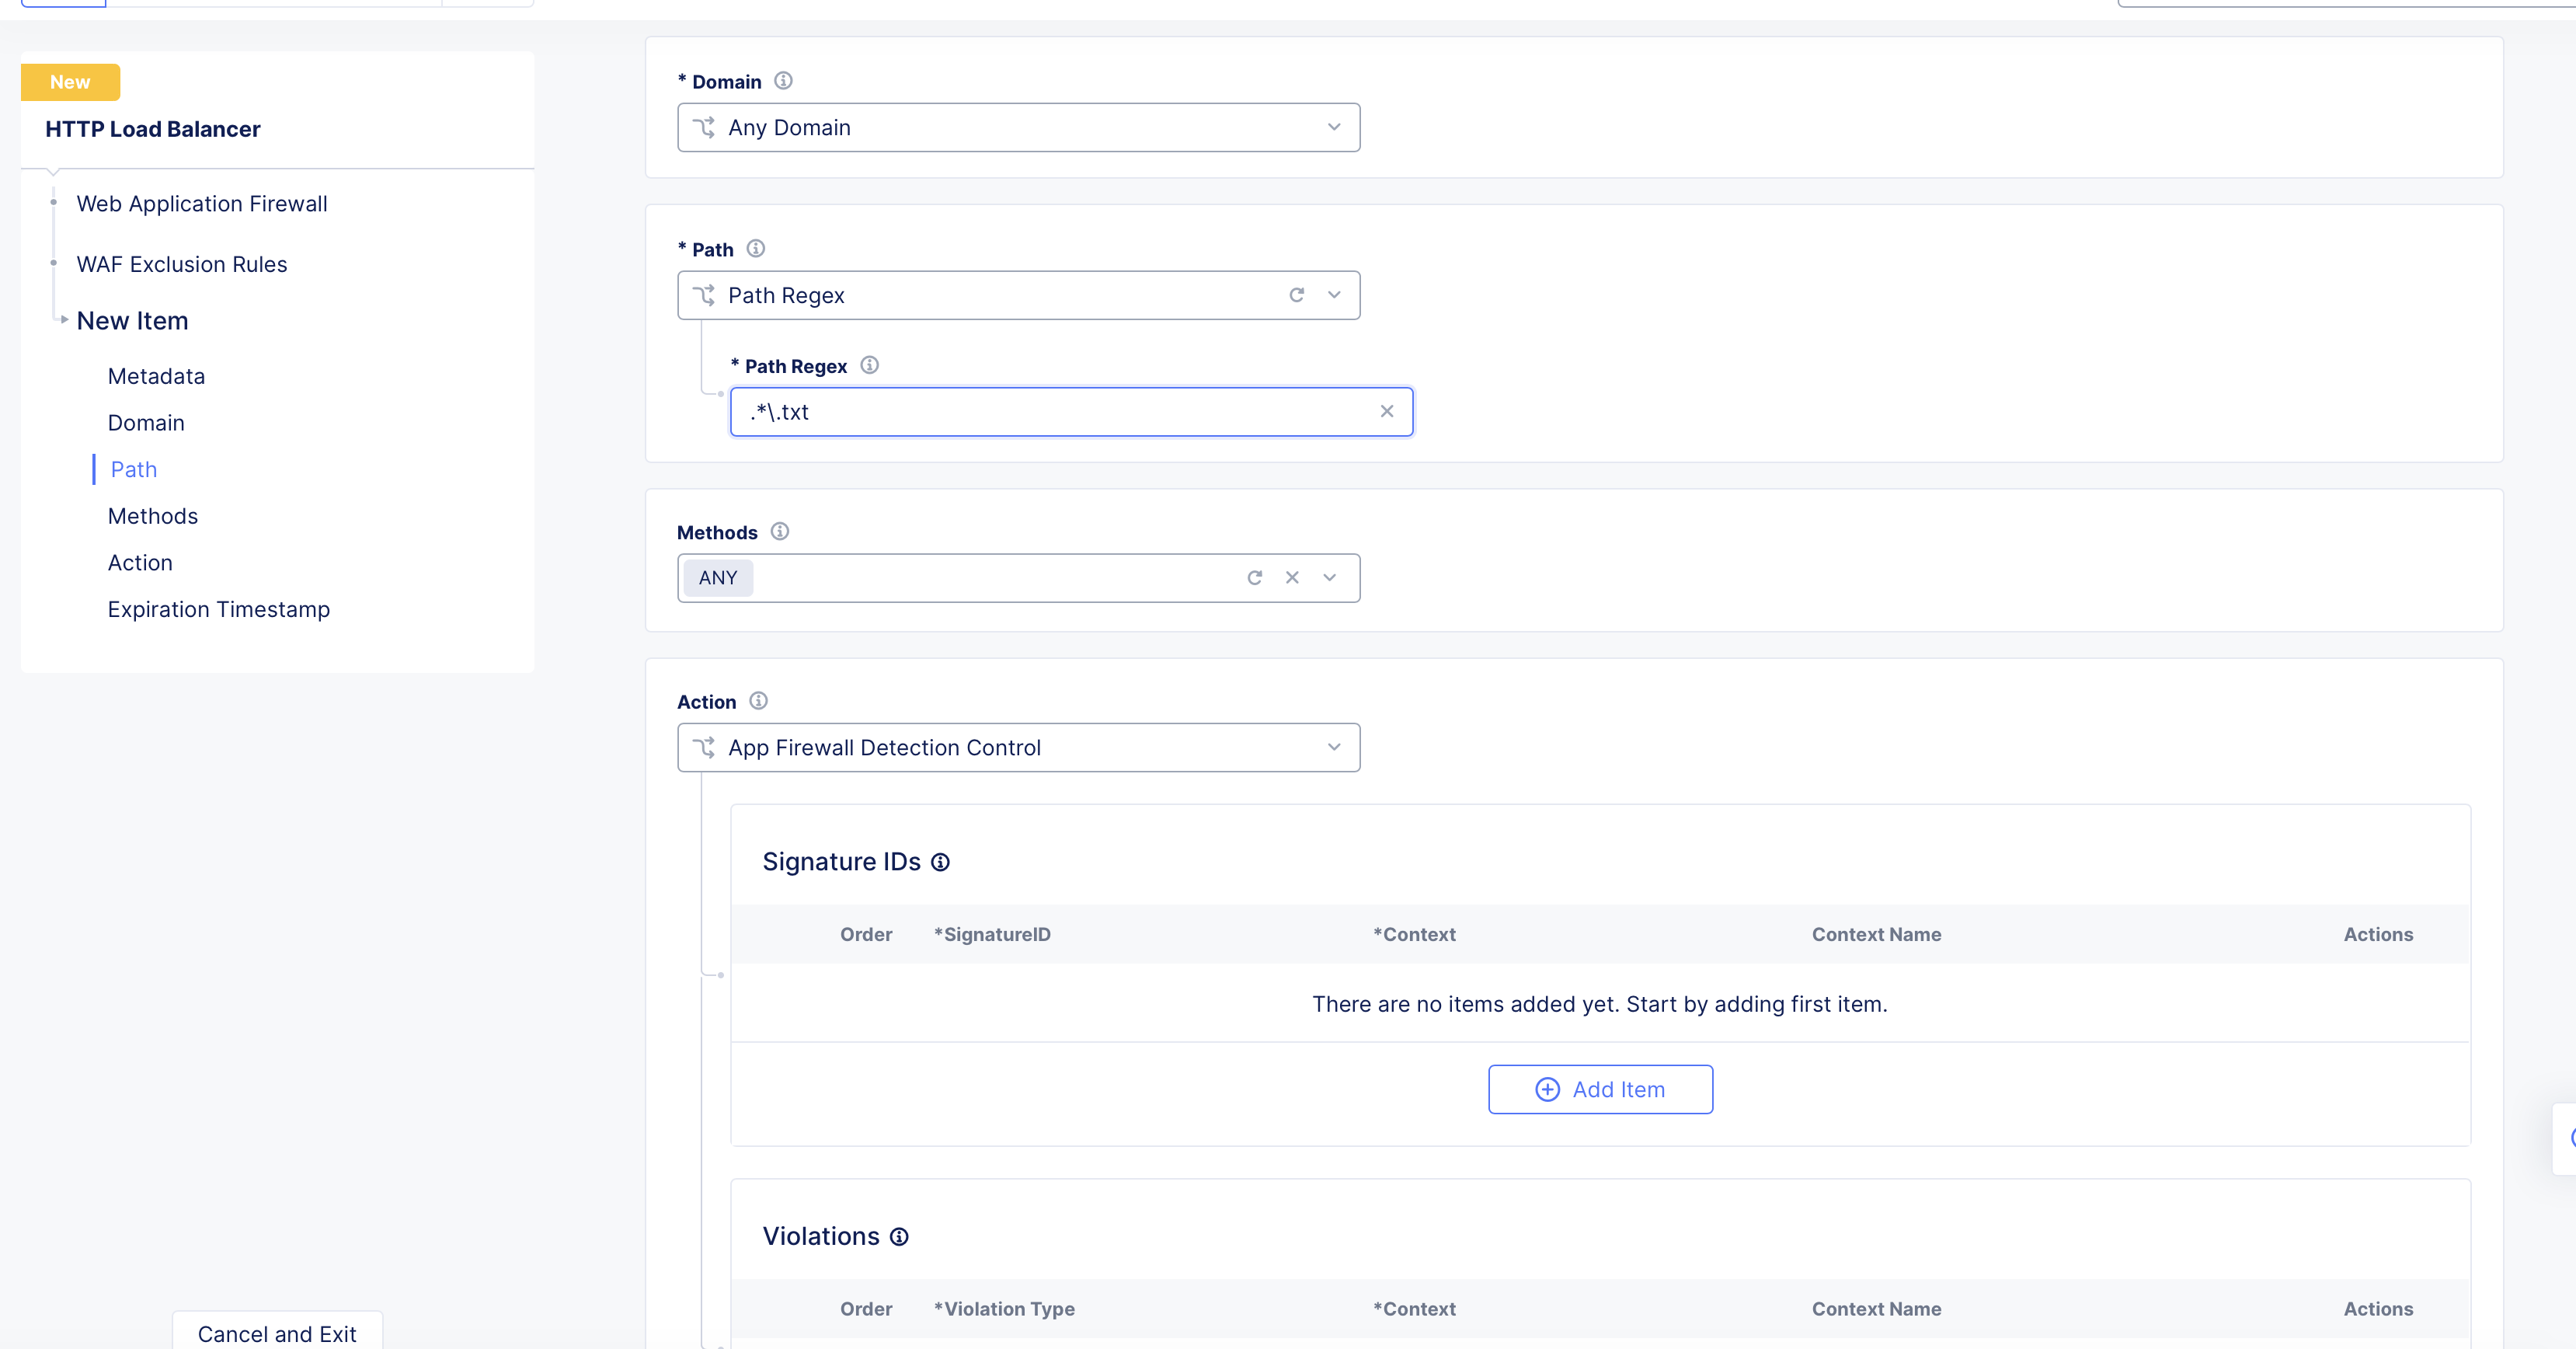Open the App Firewall Detection Control dropdown
The height and width of the screenshot is (1349, 2576).
(x=1018, y=747)
